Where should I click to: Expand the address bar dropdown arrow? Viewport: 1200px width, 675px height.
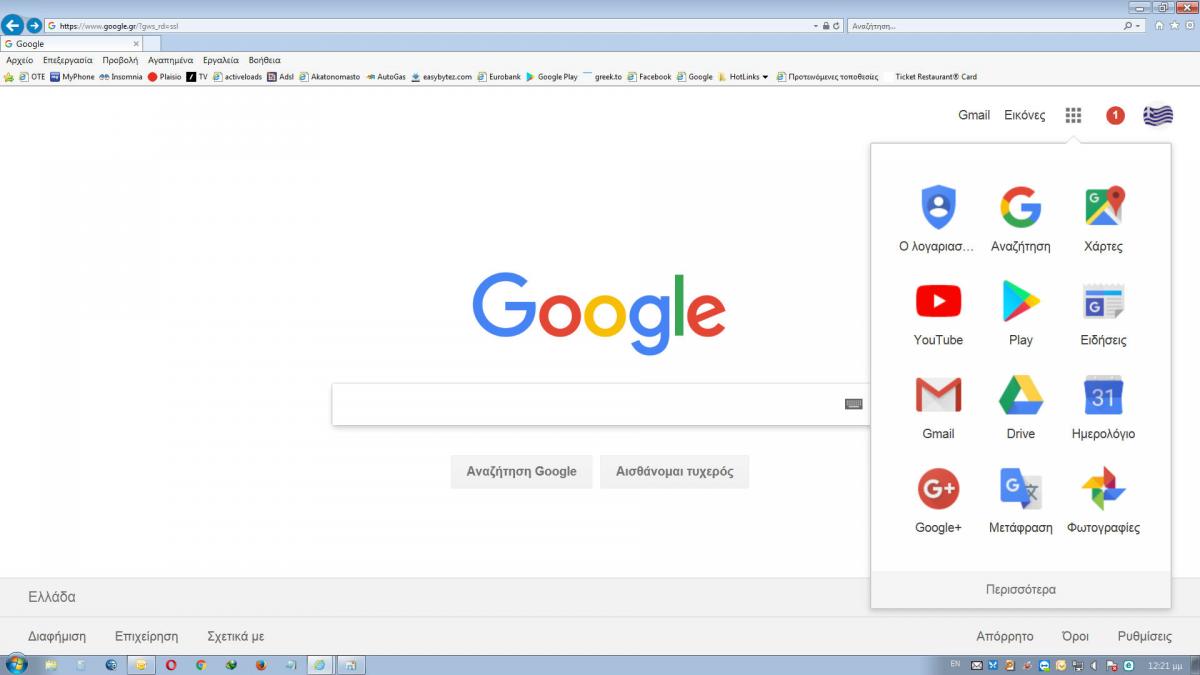click(x=817, y=26)
